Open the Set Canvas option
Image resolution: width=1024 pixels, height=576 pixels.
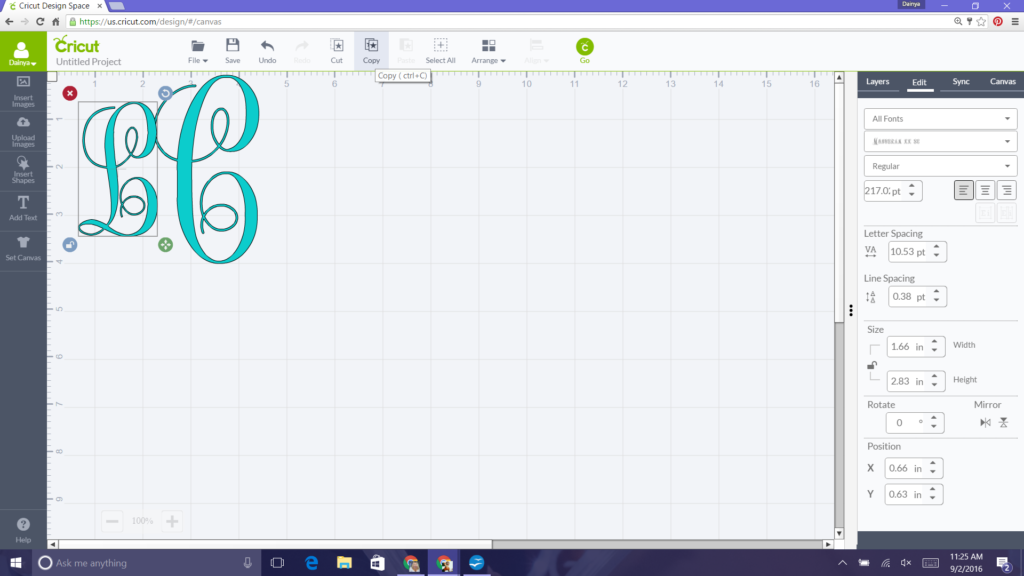23,249
